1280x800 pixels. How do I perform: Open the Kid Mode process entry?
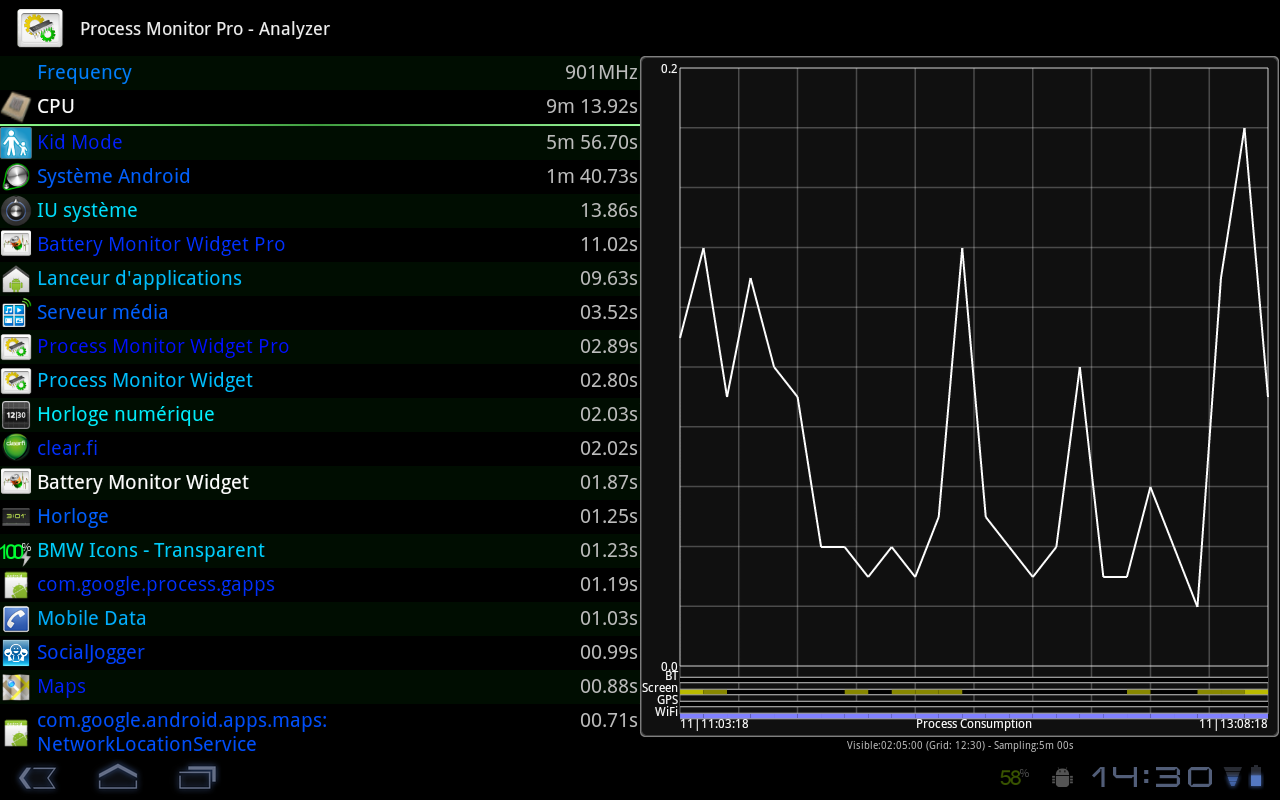coord(320,142)
